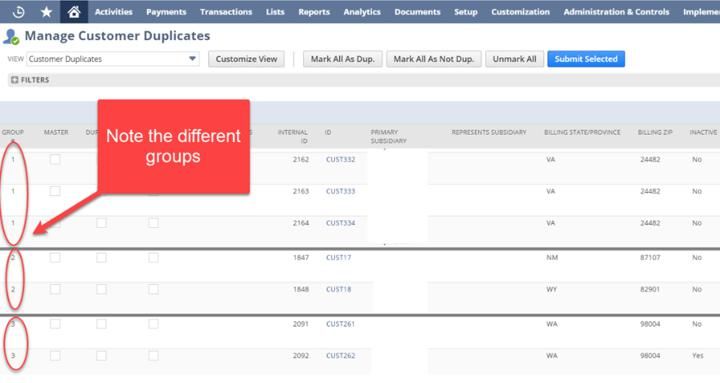
Task: Open customer link CUST262
Action: coord(340,356)
